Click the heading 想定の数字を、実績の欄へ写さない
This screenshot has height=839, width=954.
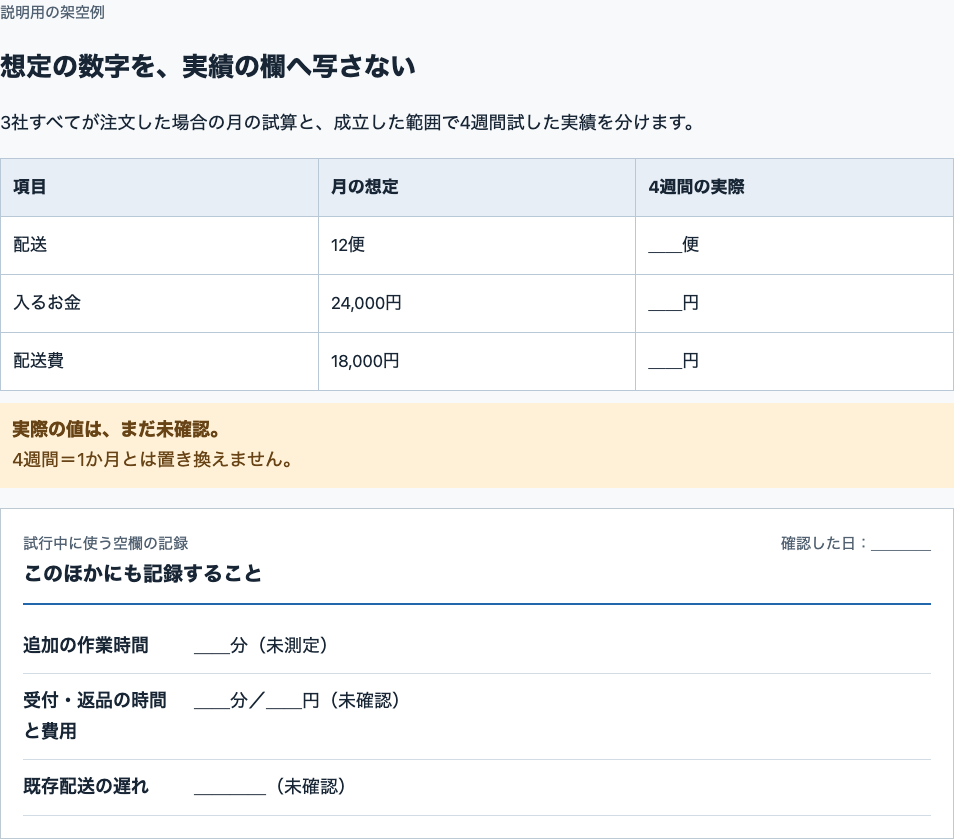207,66
